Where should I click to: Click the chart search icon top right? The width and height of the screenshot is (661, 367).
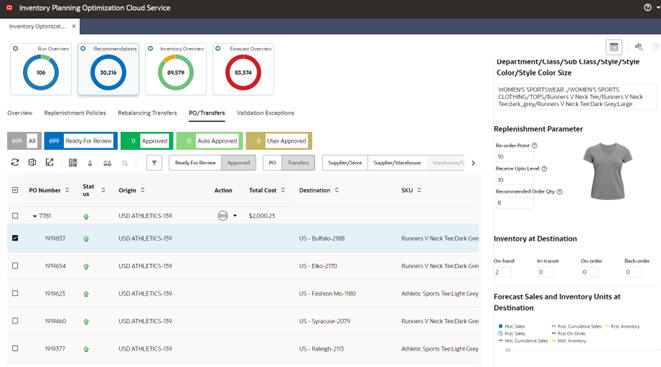(x=639, y=47)
